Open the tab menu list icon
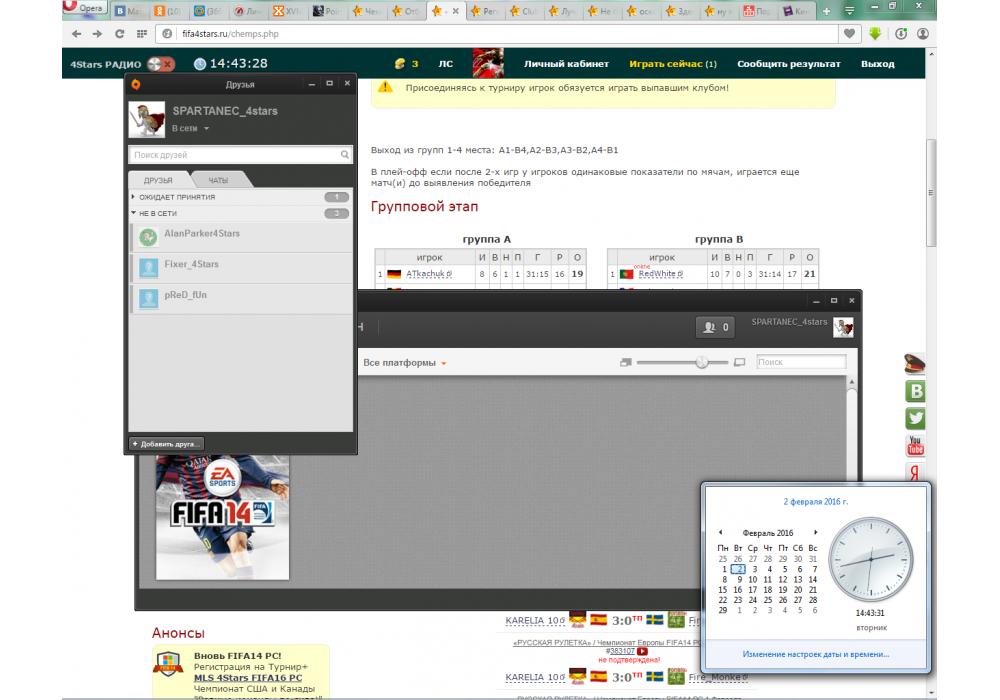 pos(849,11)
